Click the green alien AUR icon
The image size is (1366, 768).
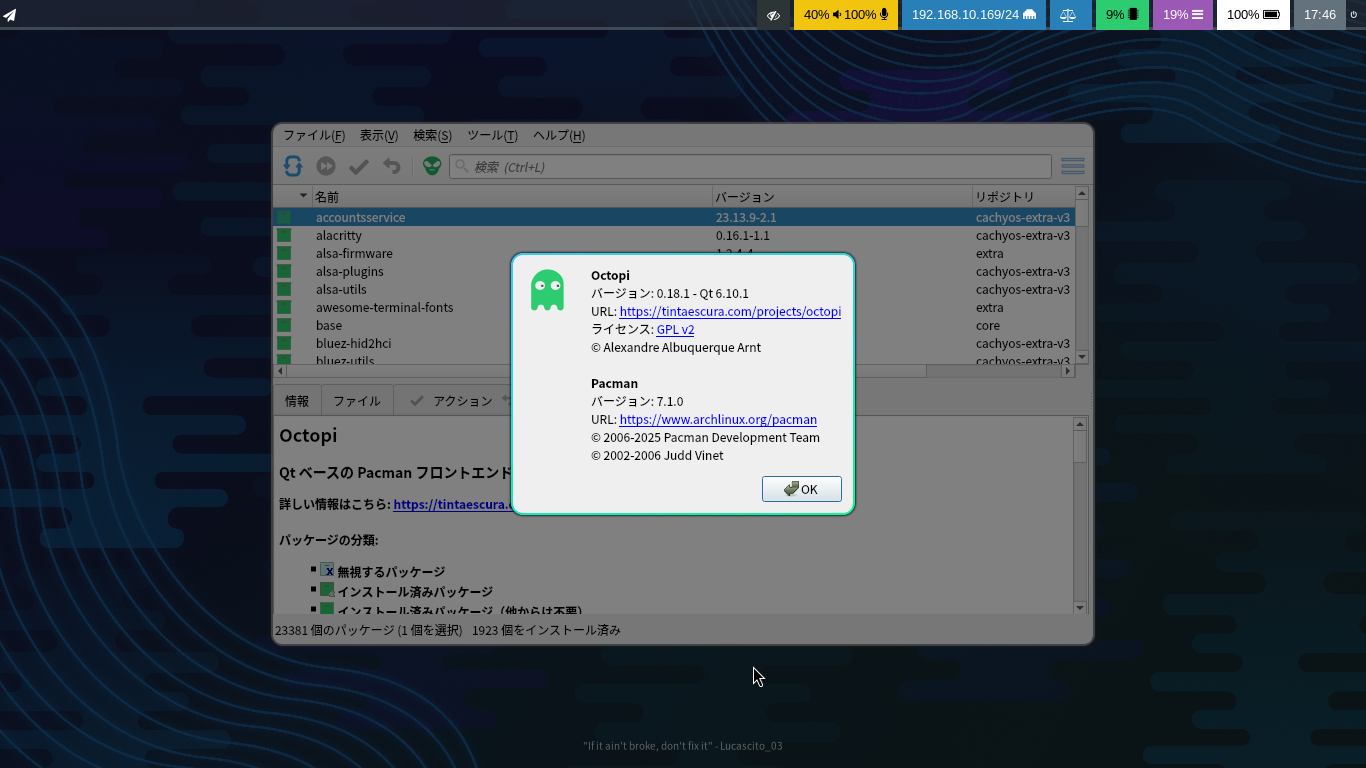tap(431, 166)
